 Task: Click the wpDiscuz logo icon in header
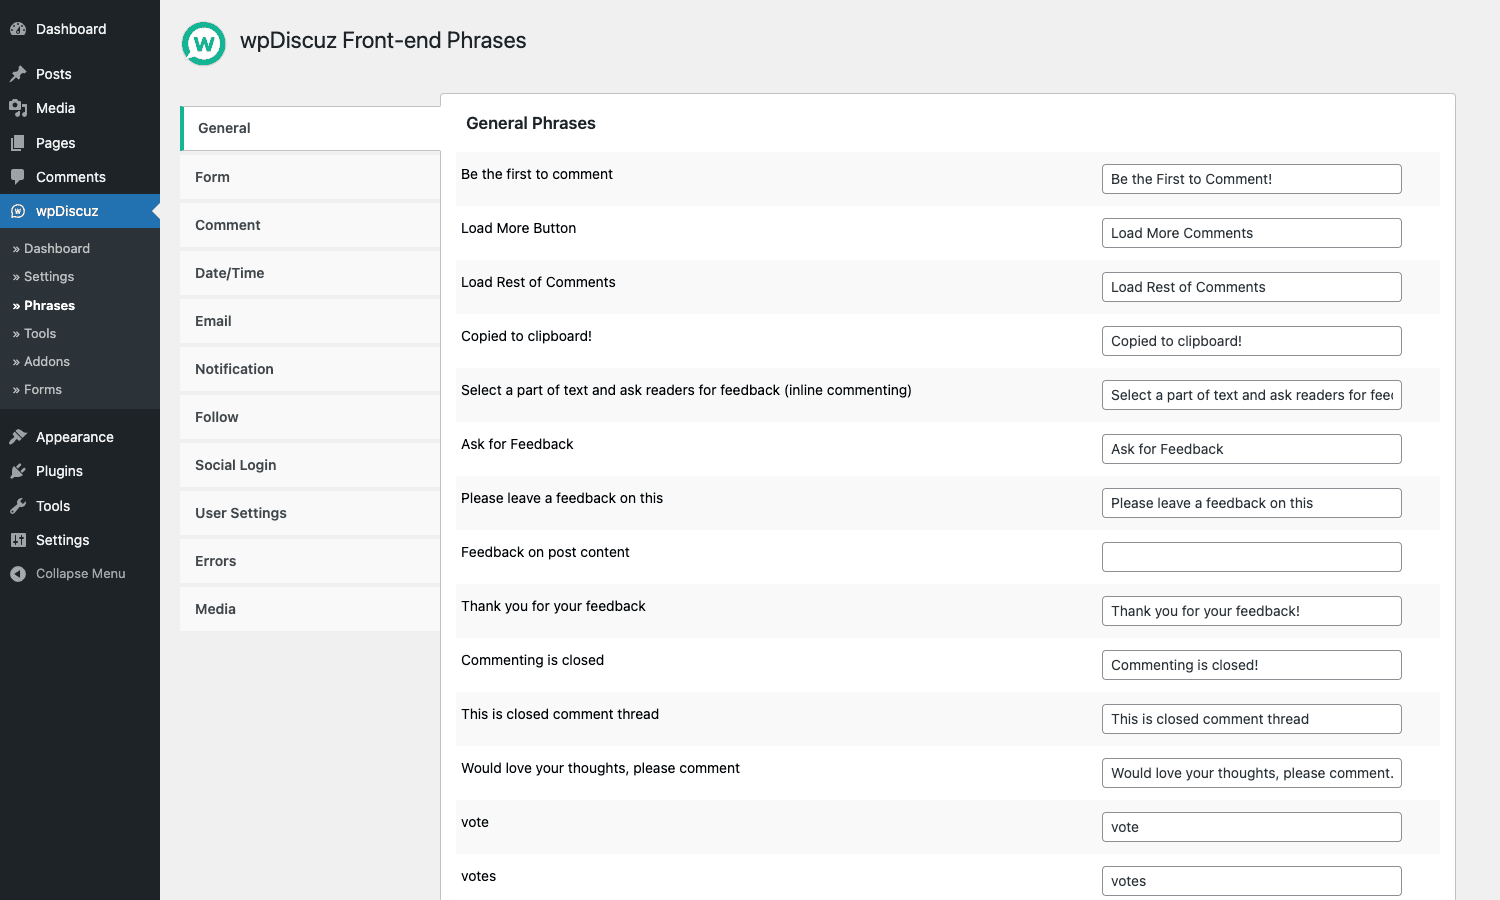point(204,43)
